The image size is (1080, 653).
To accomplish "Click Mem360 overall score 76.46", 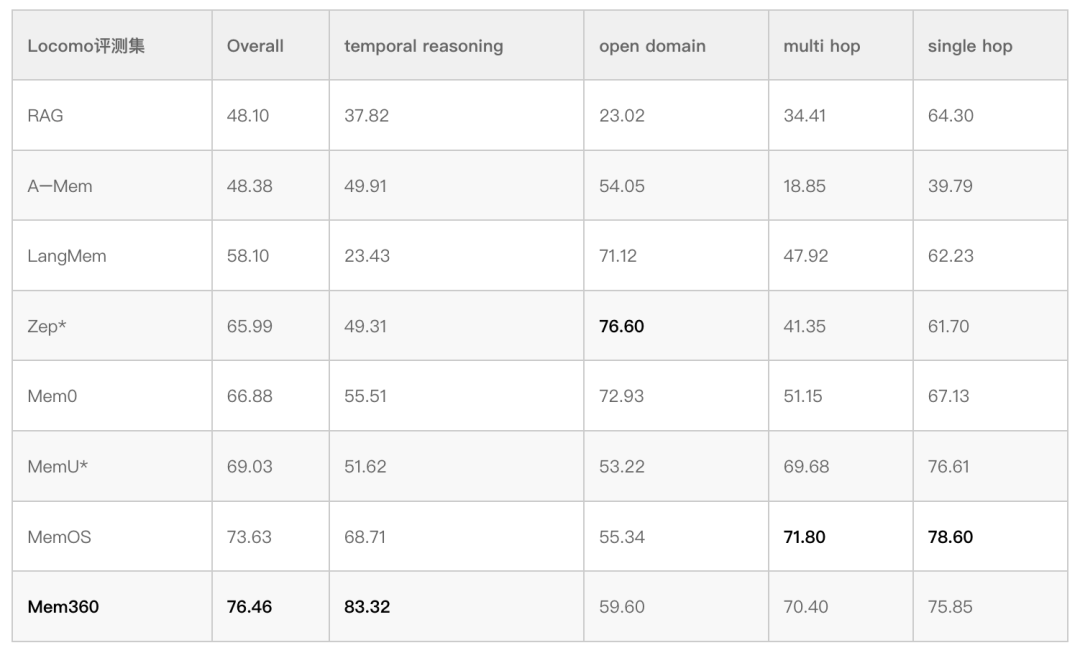I will coord(249,607).
